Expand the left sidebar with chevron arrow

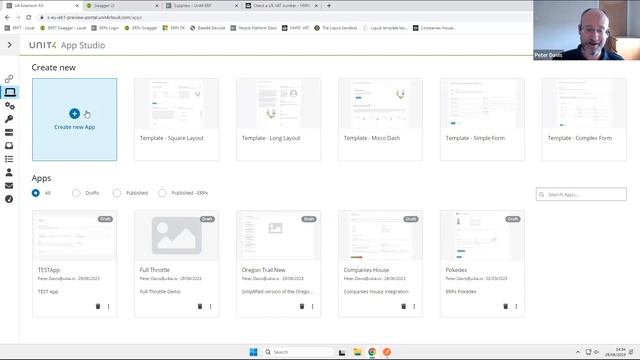tap(9, 45)
